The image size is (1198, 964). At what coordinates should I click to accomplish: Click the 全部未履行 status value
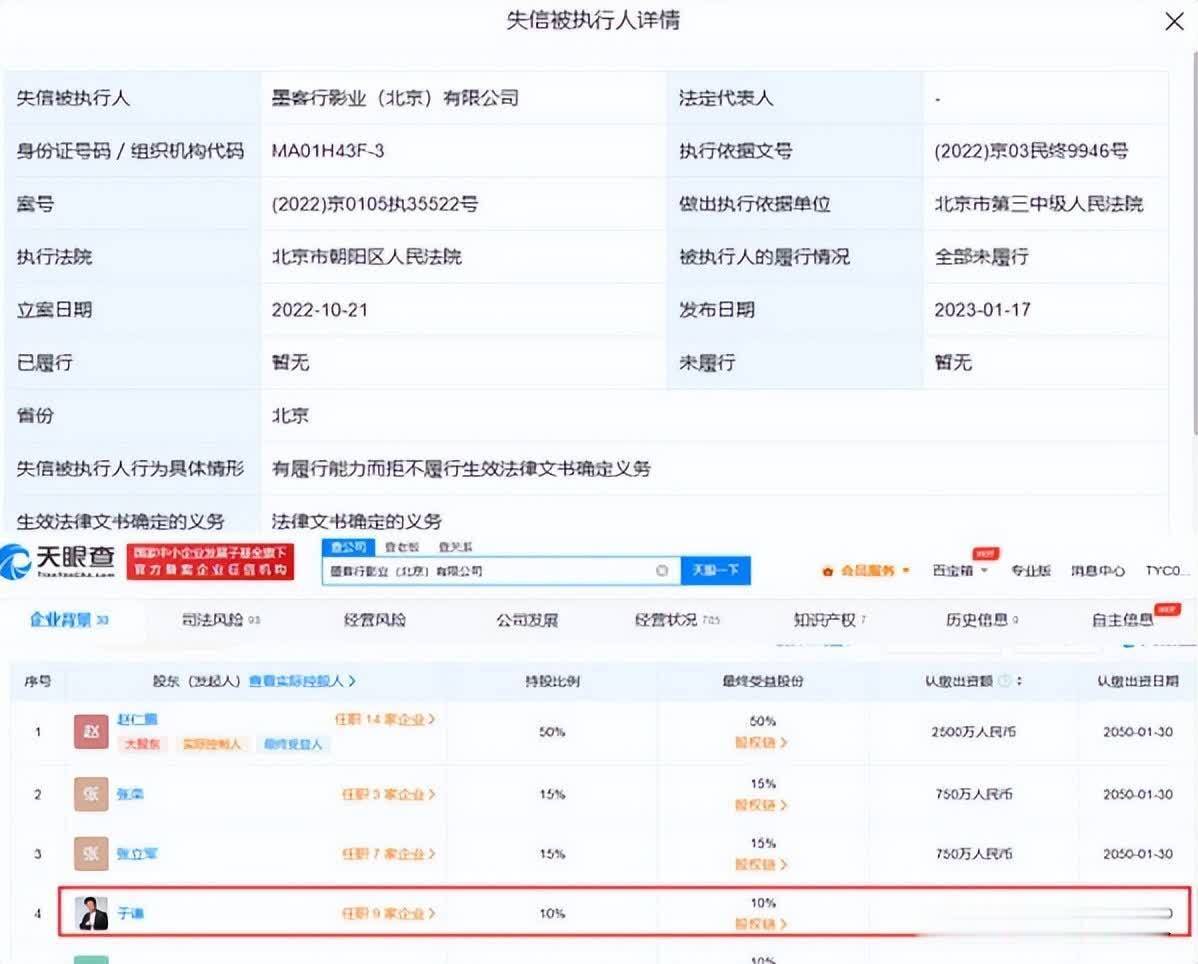pos(982,257)
